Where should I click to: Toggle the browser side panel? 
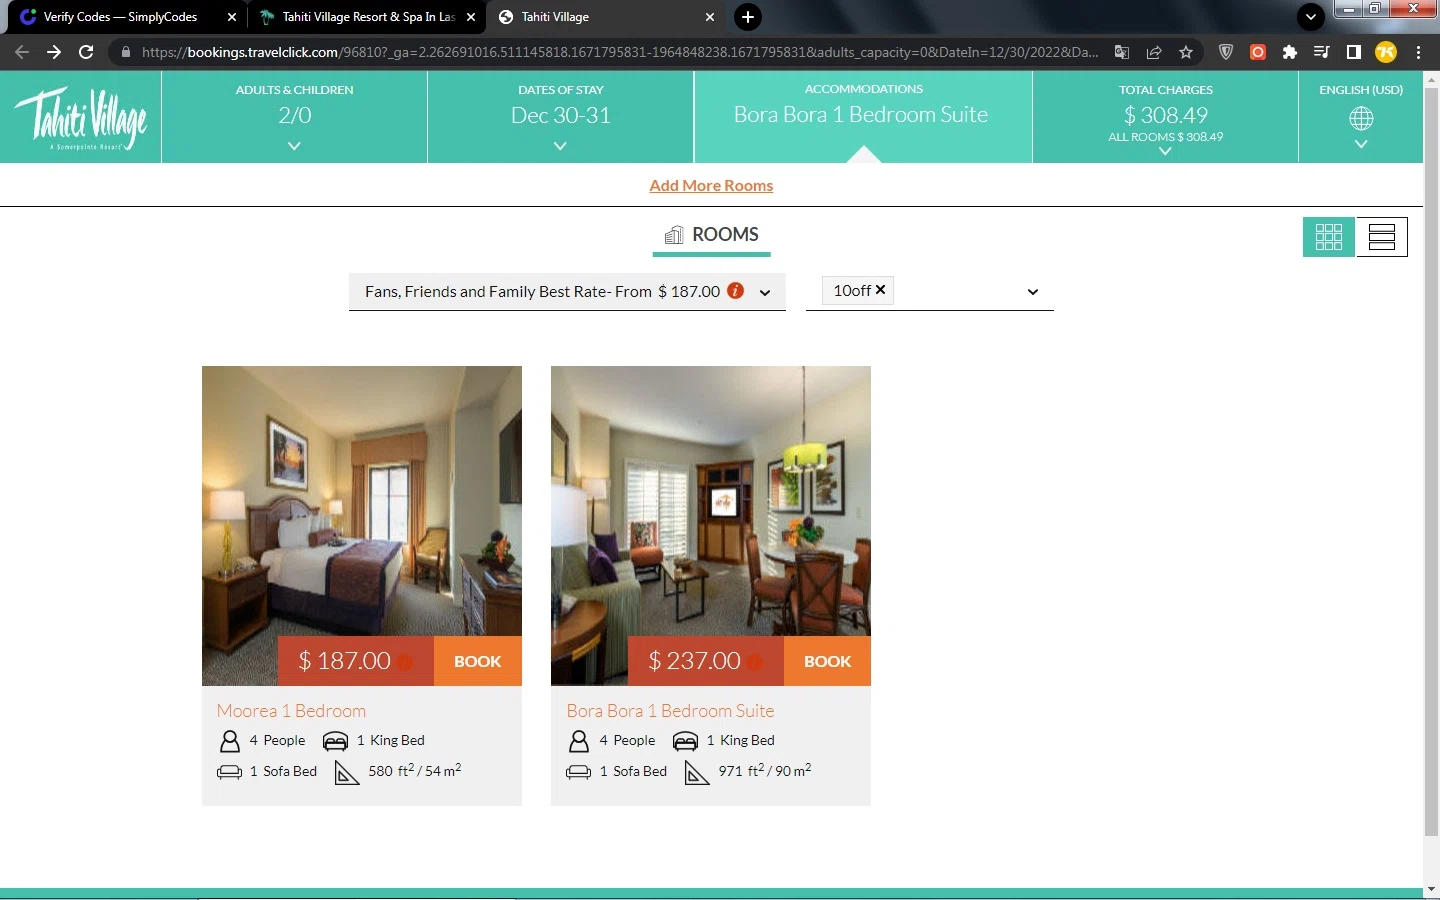[1354, 52]
